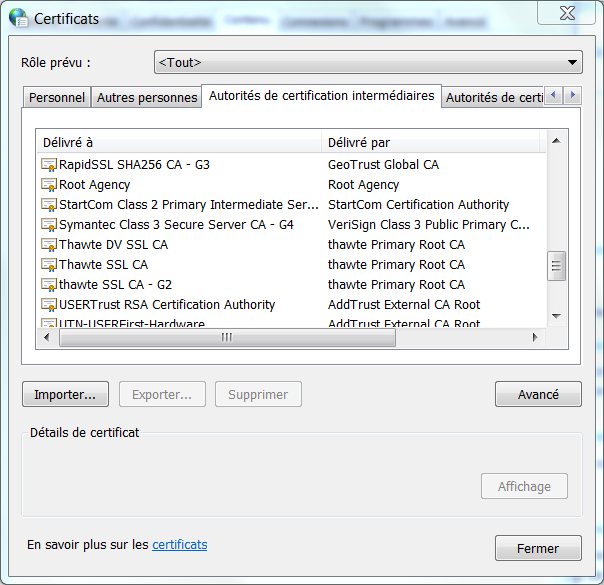The image size is (604, 585).
Task: Click the certificate icon beside Root Agency
Action: point(49,185)
